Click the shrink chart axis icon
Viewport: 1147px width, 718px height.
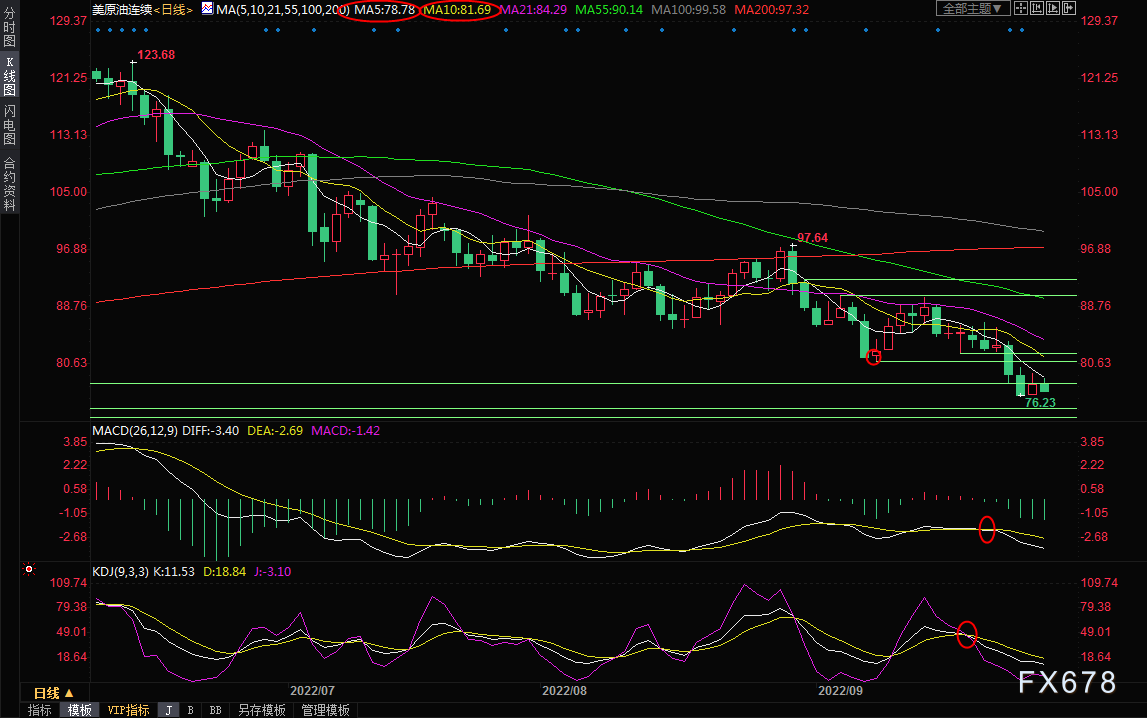click(1037, 8)
